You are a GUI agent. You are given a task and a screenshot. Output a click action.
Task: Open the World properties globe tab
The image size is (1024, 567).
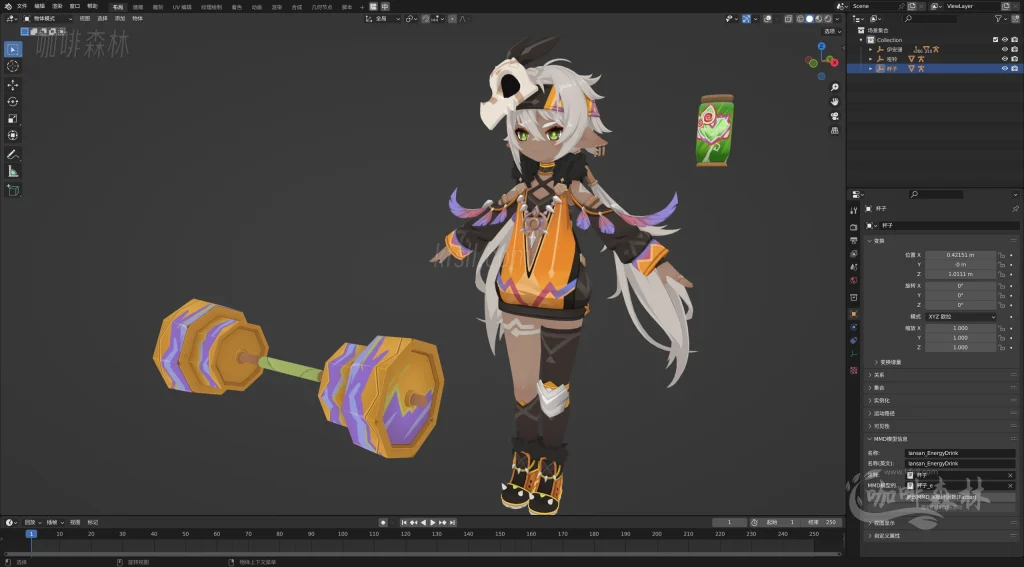[854, 280]
